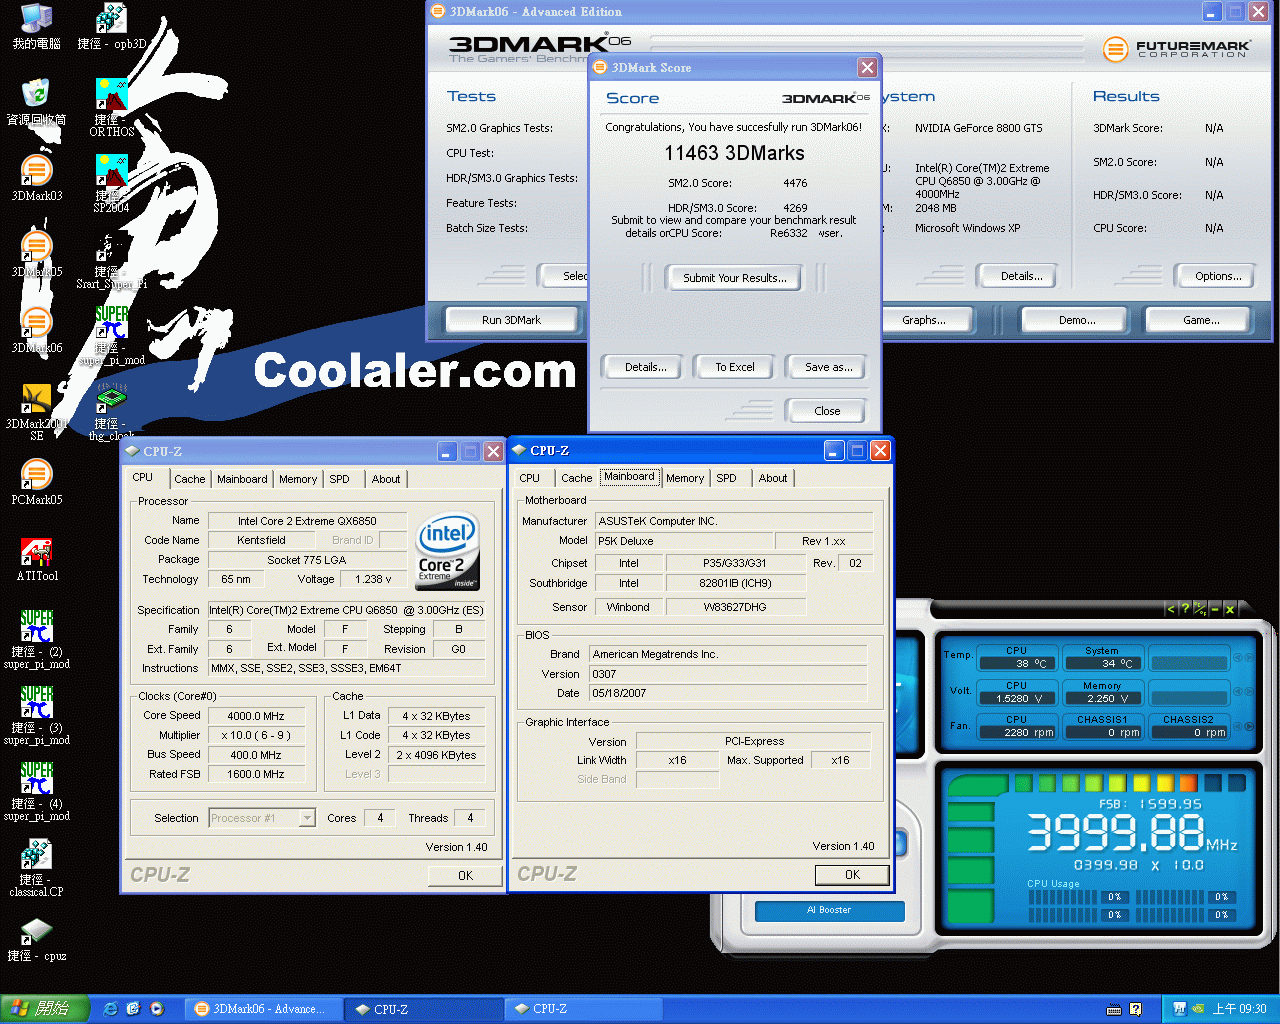The image size is (1280, 1024).
Task: Open the Processor #1 selection dropdown
Action: pos(262,818)
